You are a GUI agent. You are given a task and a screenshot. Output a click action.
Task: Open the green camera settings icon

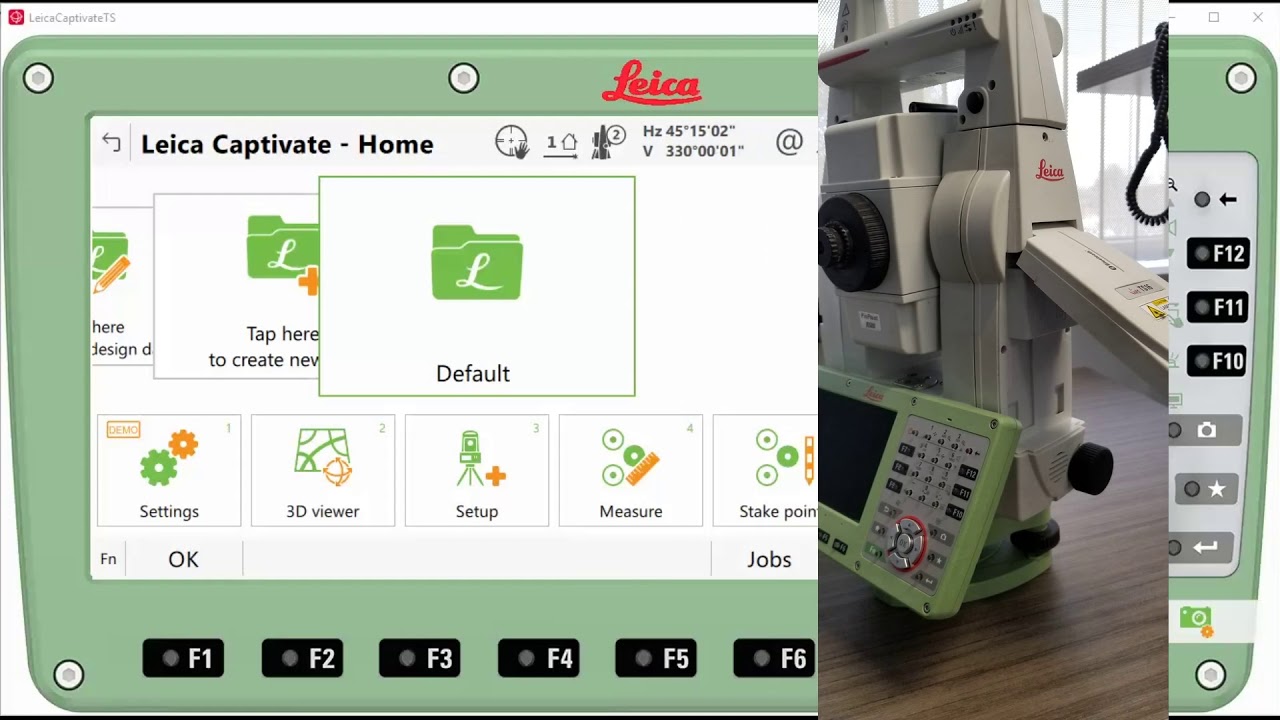click(1196, 620)
